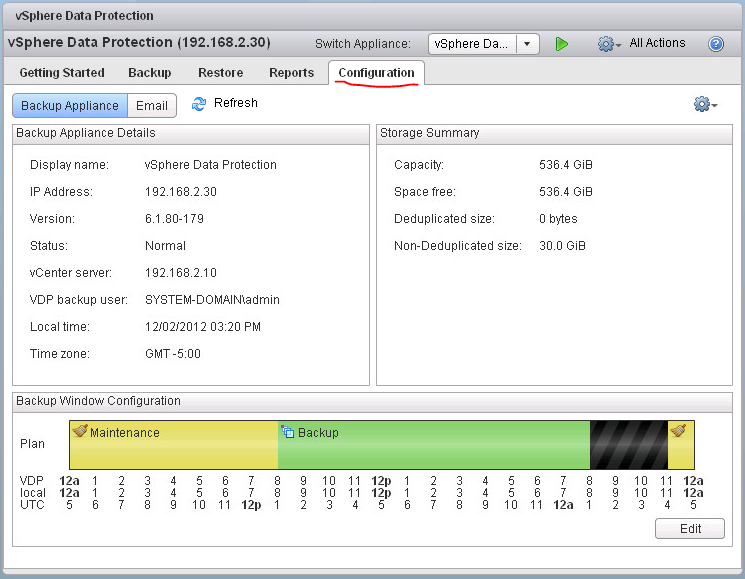
Task: Click the Storage Summary panel header
Action: click(554, 133)
